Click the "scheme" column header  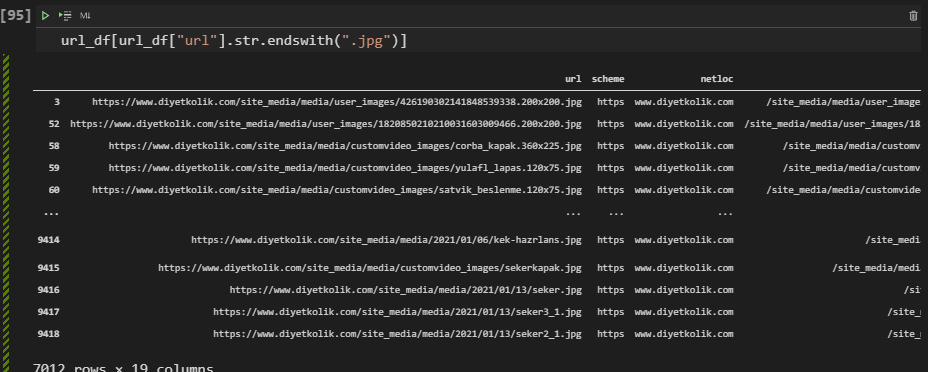608,79
